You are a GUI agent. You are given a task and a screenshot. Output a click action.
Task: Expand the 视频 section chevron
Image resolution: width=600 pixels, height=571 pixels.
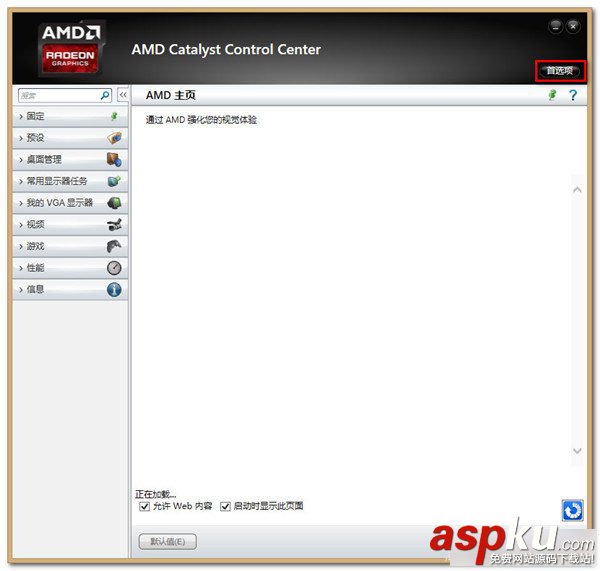click(21, 225)
